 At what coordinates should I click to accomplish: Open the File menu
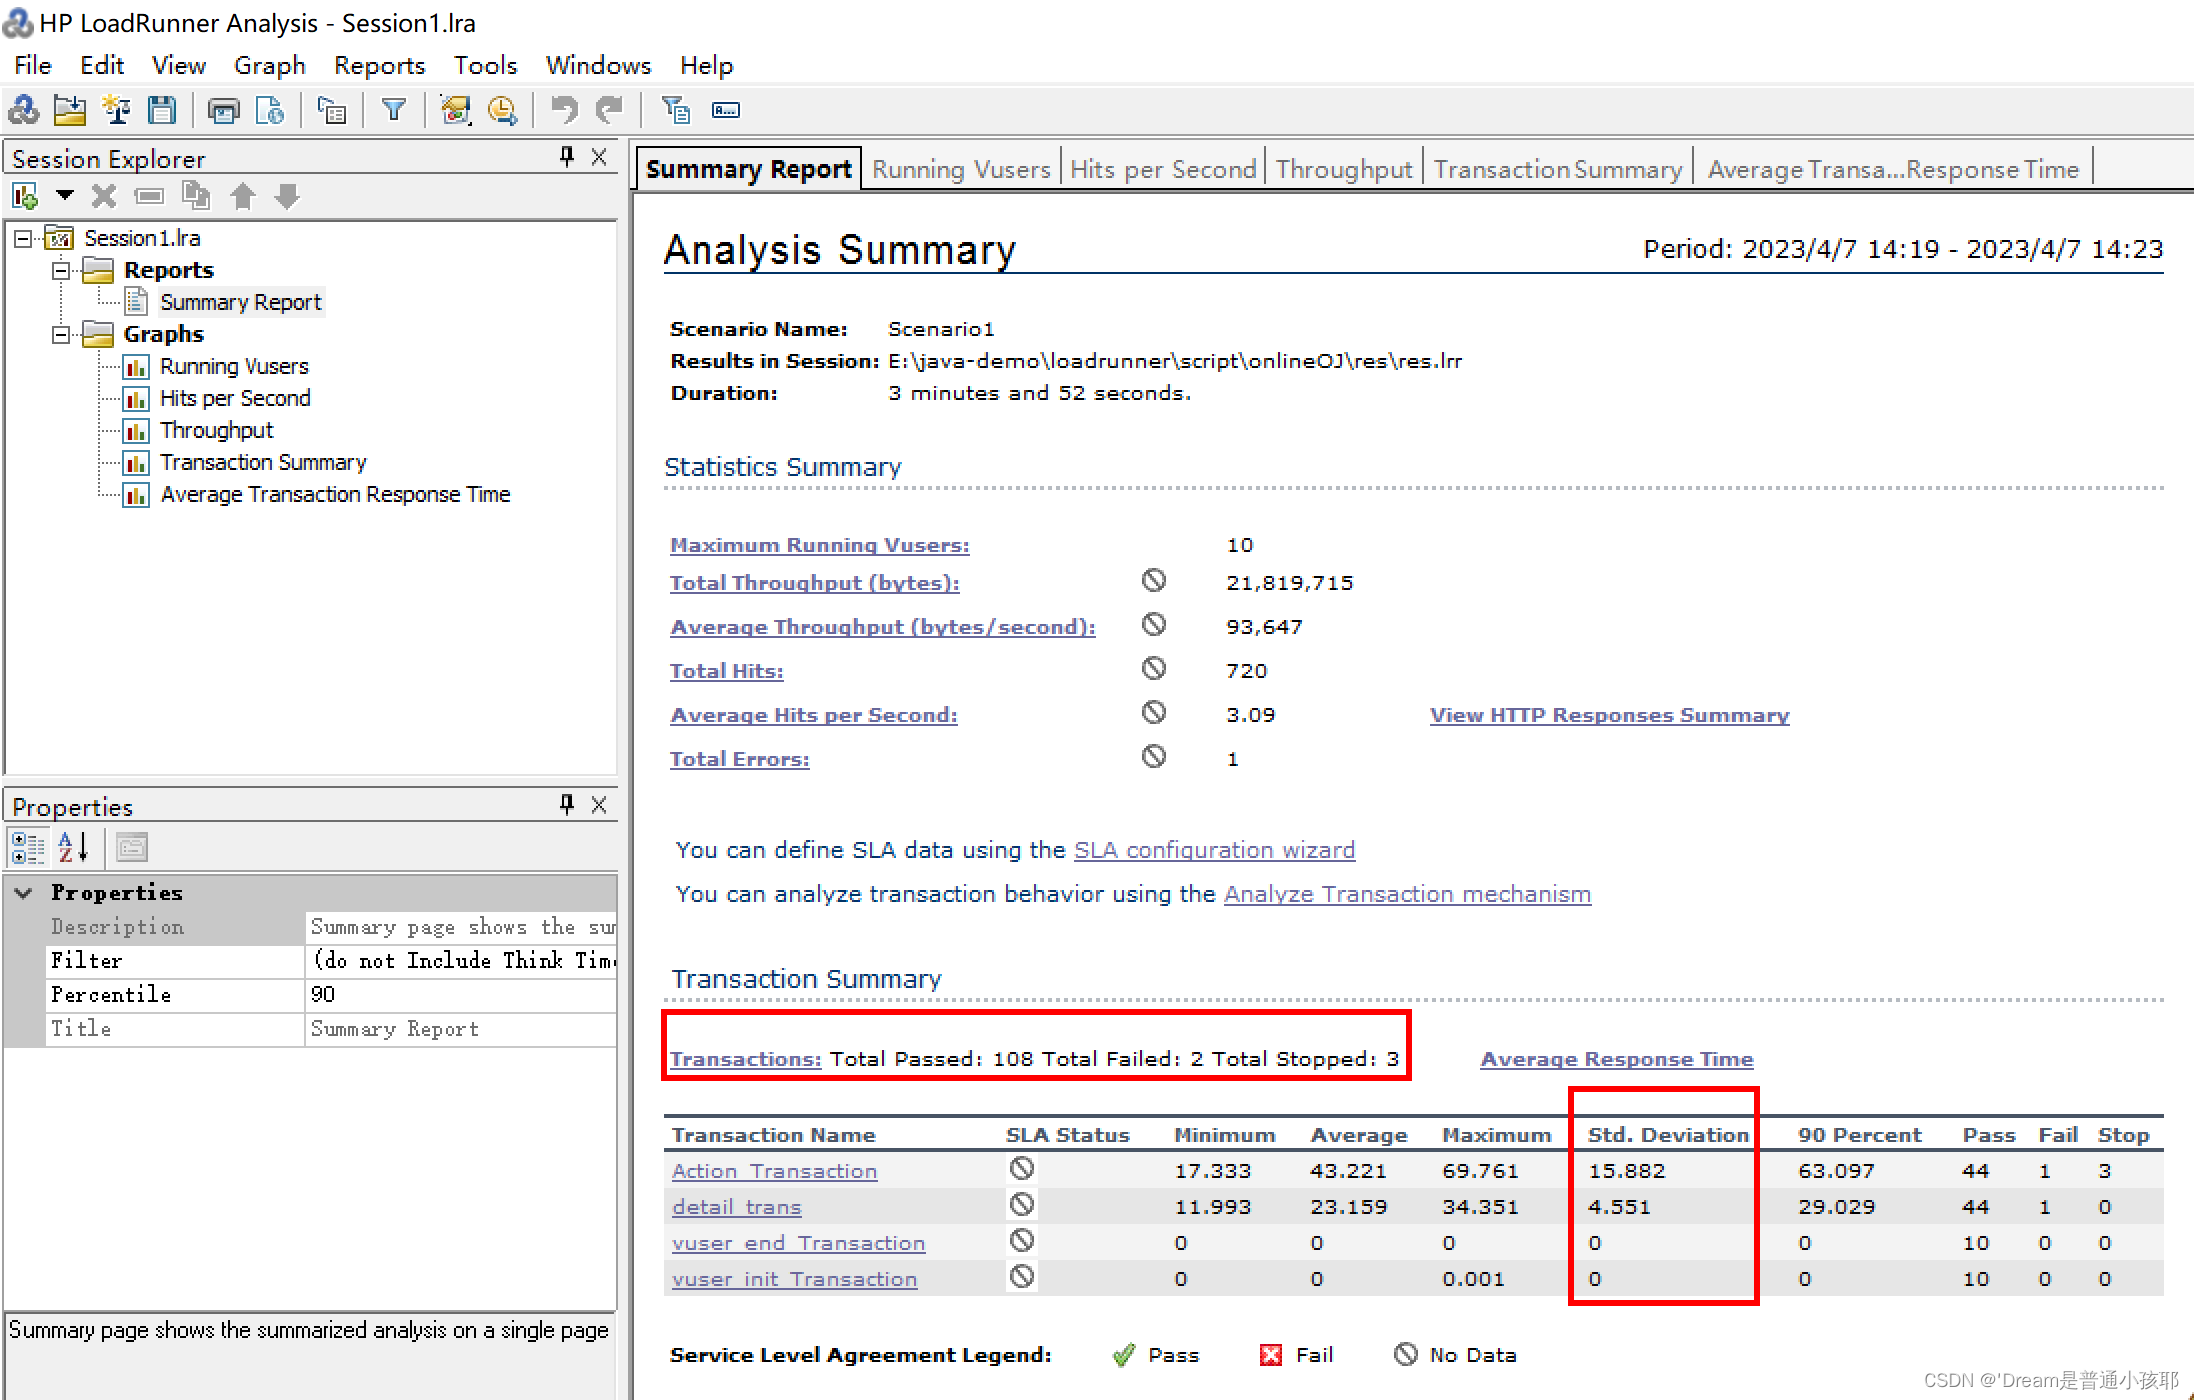[33, 65]
